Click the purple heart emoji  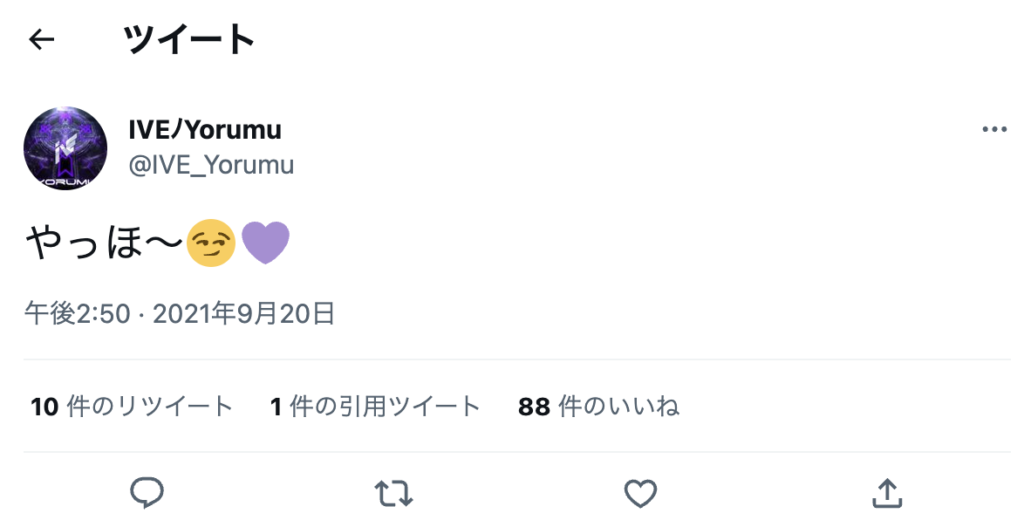[265, 243]
